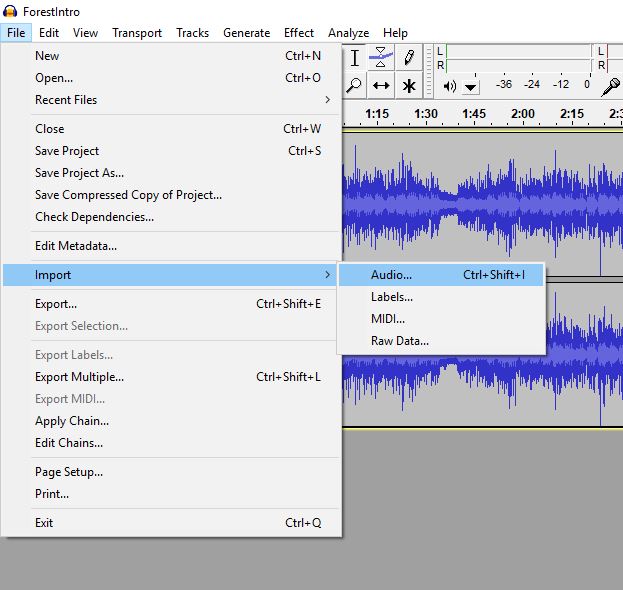Select the Multi-Tool asterisk icon
623x590 pixels.
408,86
